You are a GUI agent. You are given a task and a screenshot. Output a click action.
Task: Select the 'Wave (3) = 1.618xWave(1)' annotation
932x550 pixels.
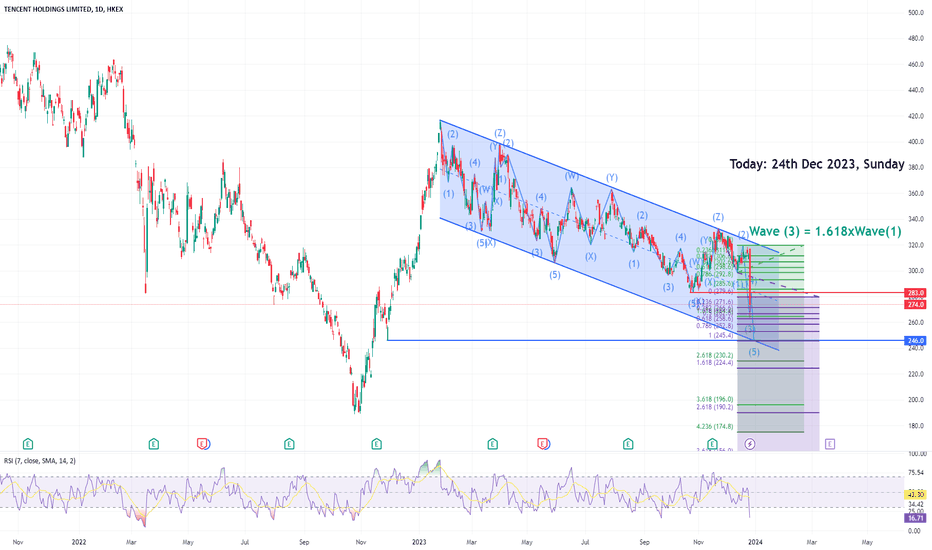(825, 231)
